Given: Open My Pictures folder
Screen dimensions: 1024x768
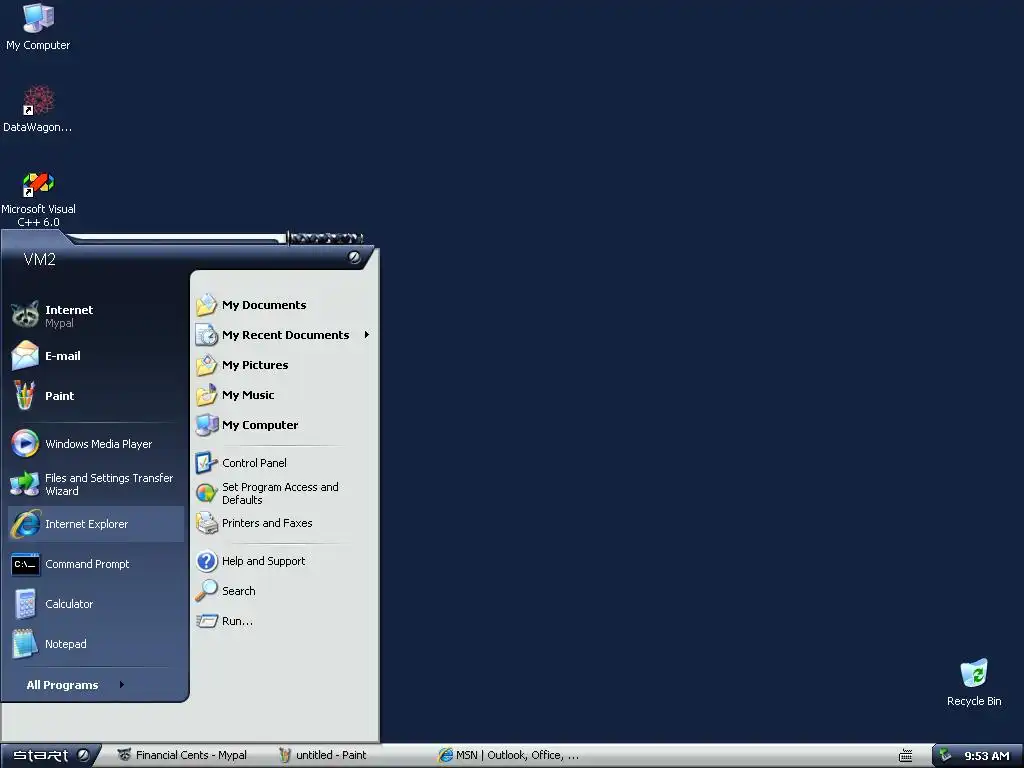Looking at the screenshot, I should click(x=284, y=365).
